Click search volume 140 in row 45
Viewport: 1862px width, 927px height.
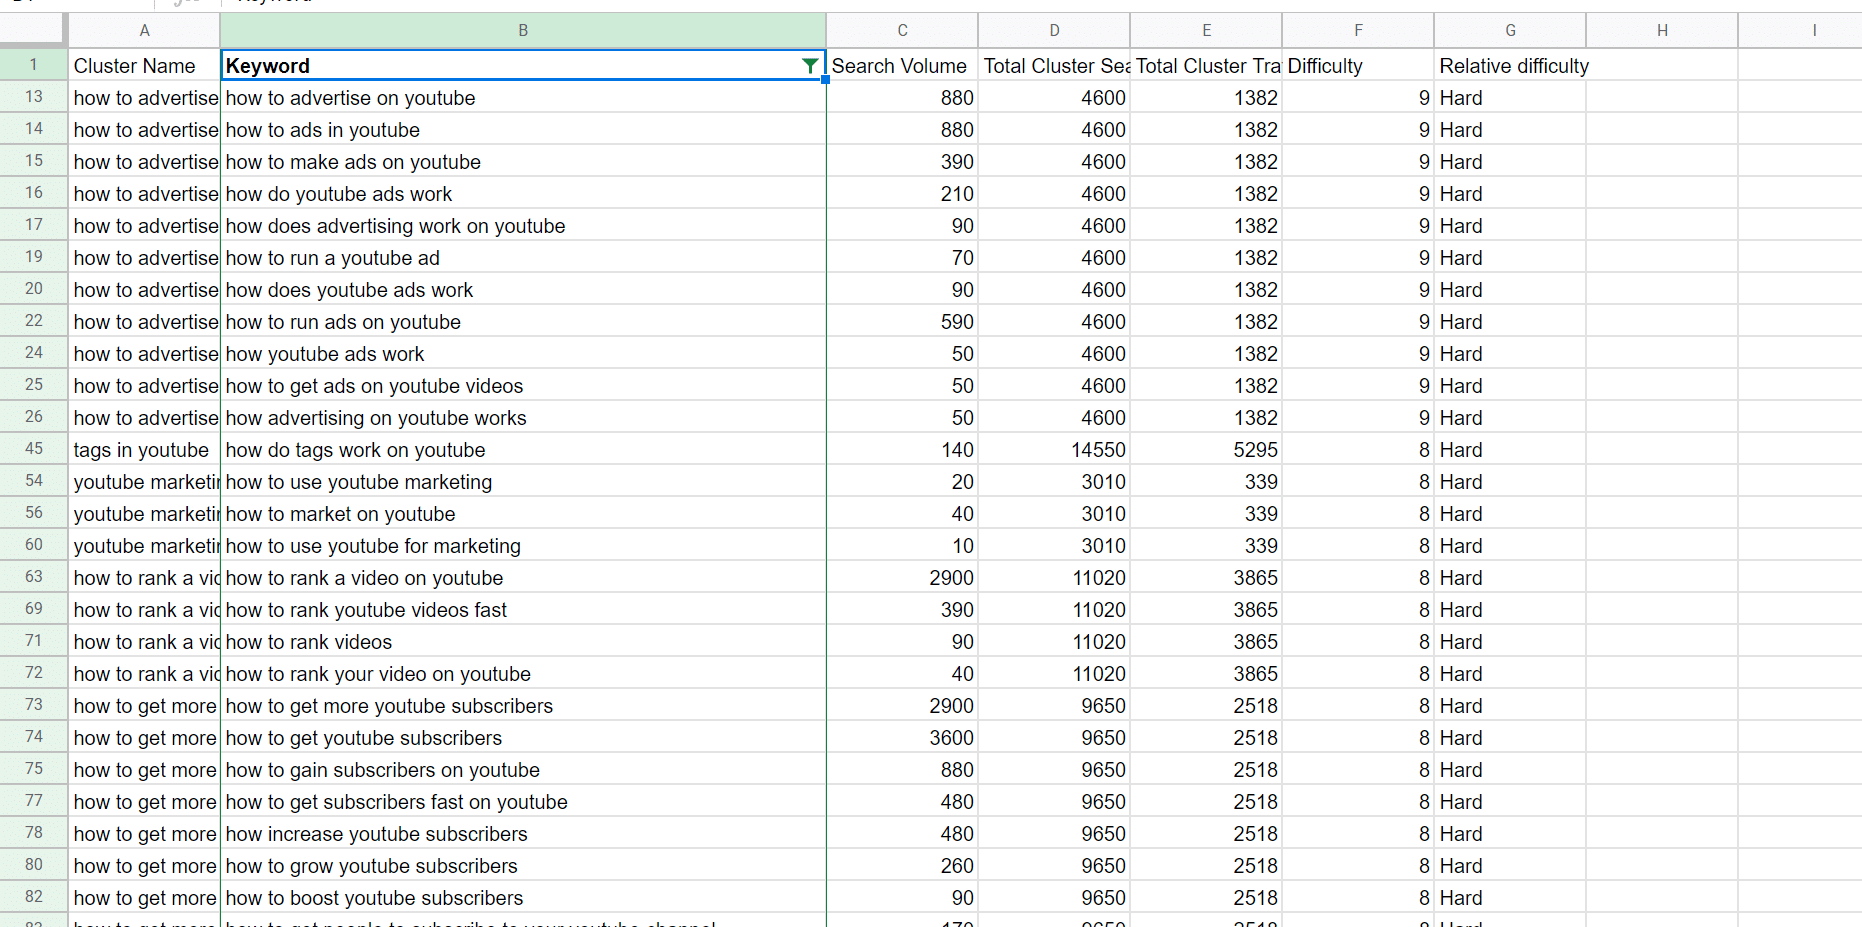pyautogui.click(x=902, y=450)
